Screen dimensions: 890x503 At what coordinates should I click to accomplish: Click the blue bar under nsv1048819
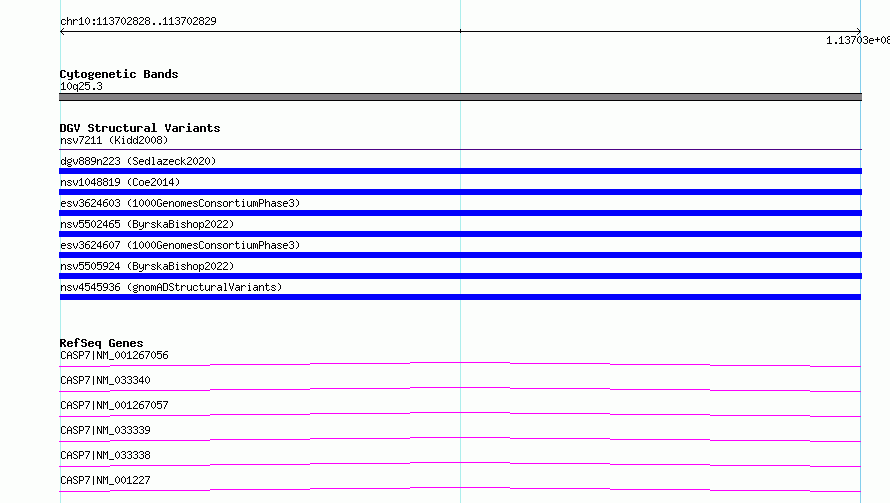[460, 192]
